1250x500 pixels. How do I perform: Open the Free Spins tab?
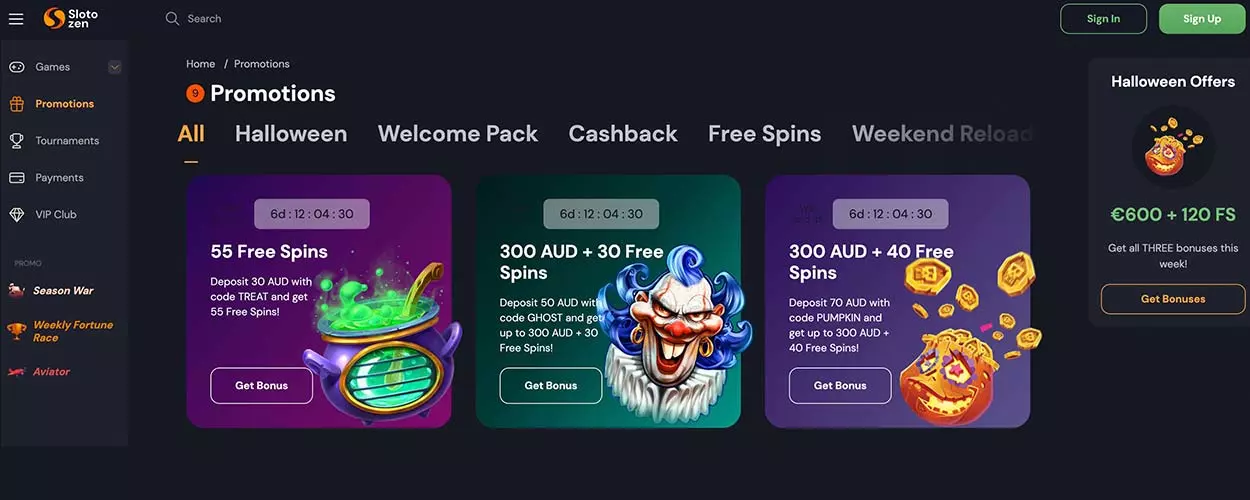tap(765, 134)
